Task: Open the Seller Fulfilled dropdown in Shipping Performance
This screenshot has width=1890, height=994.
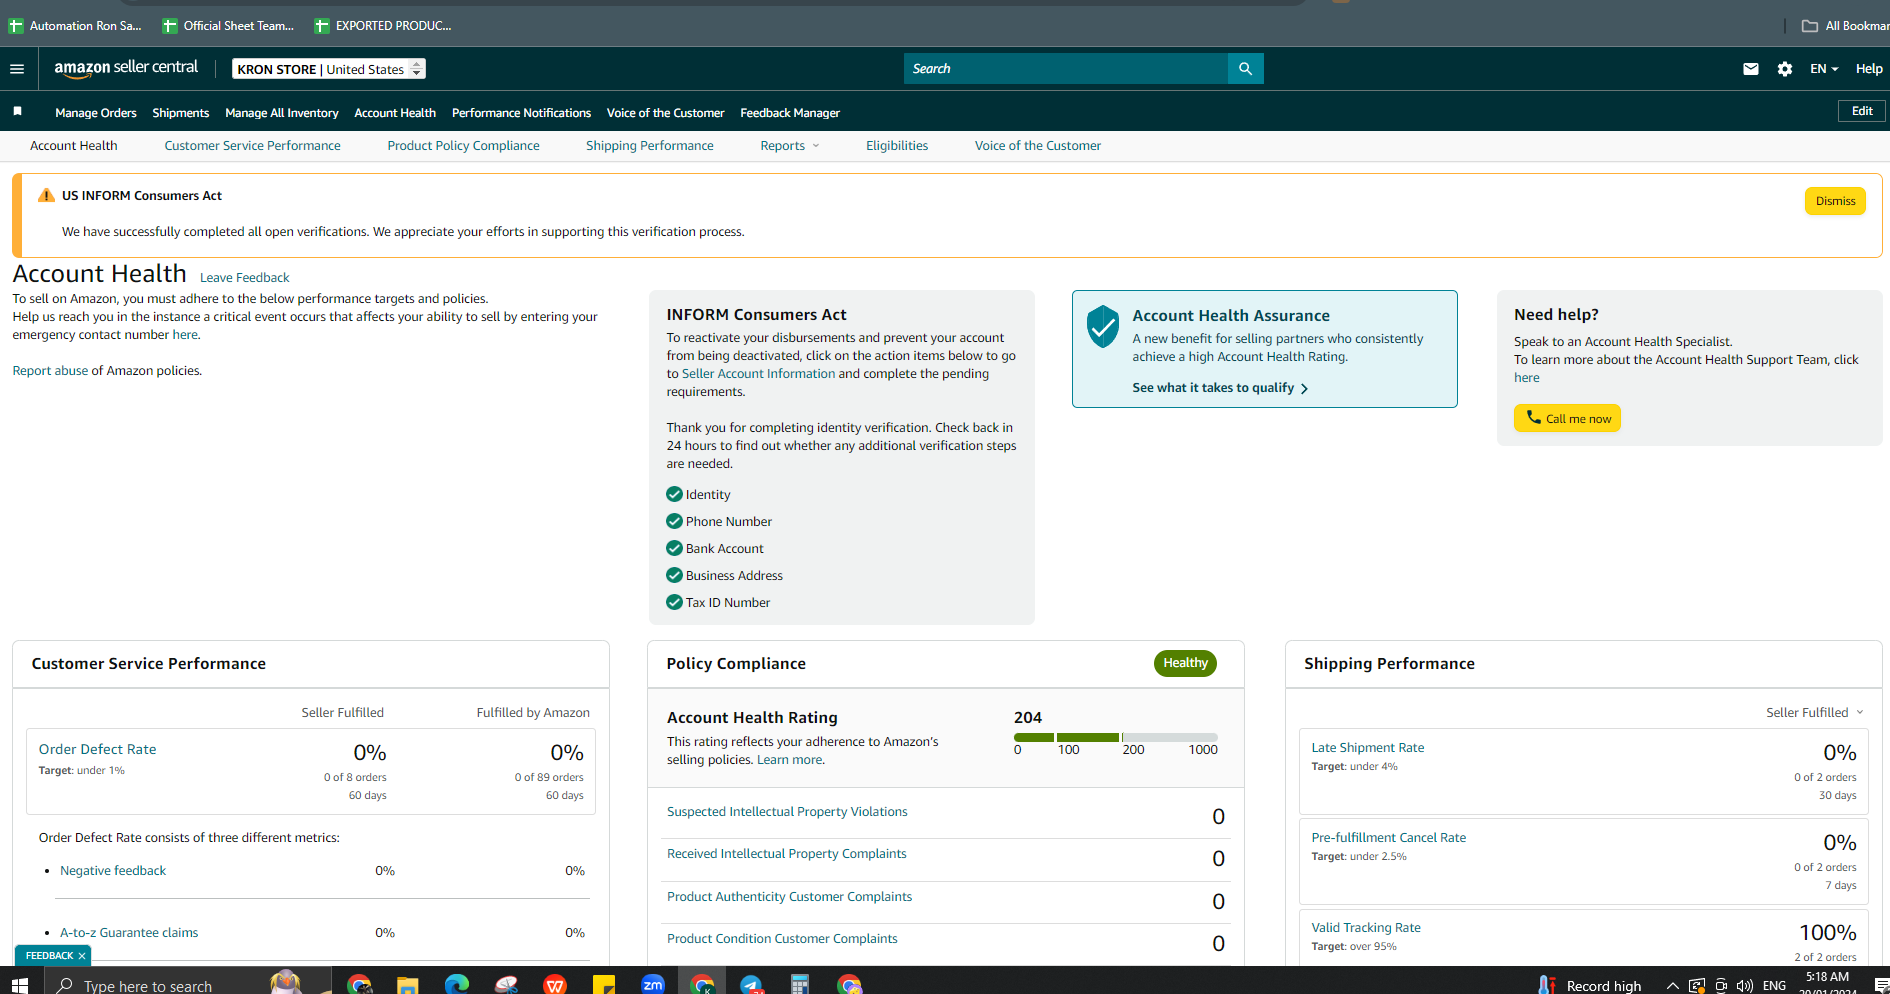Action: click(1814, 713)
